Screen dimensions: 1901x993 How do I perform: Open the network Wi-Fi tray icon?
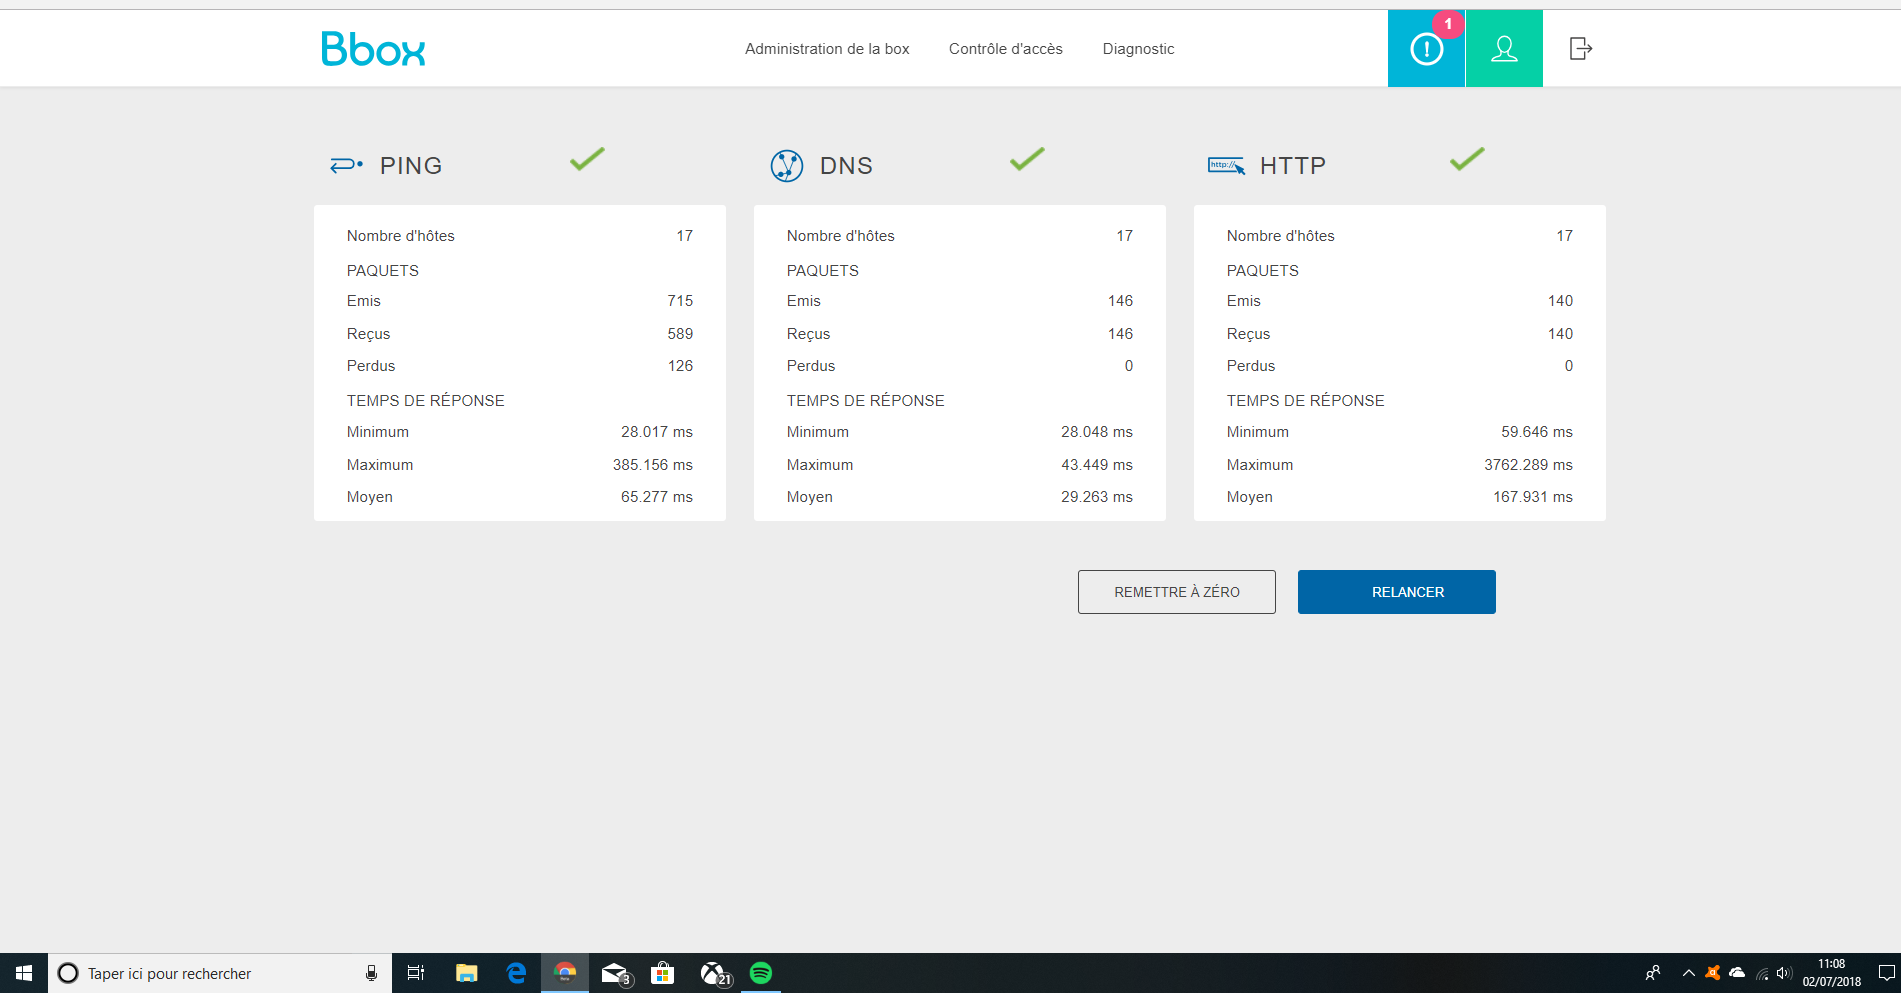1762,974
